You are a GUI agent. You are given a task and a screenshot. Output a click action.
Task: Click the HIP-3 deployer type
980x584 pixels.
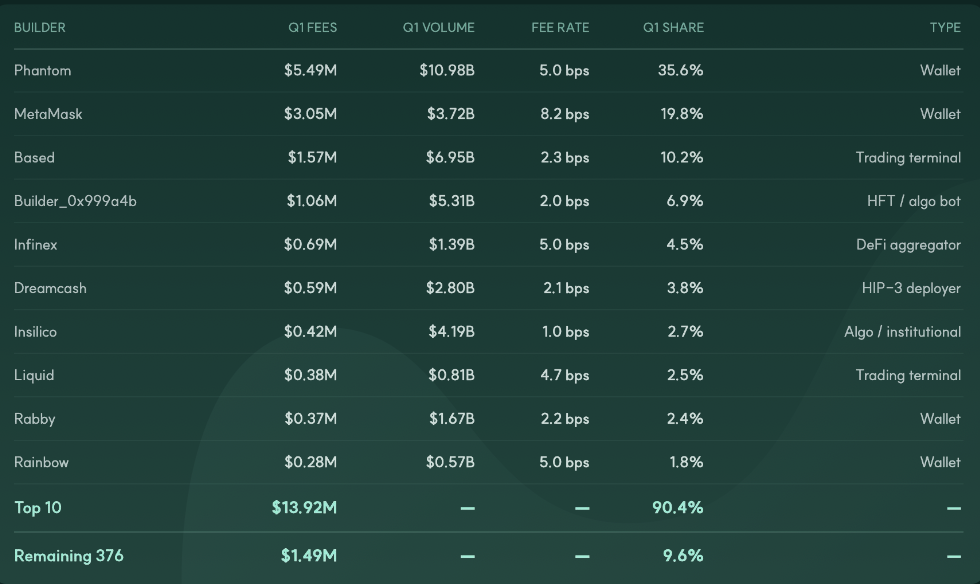tap(911, 288)
